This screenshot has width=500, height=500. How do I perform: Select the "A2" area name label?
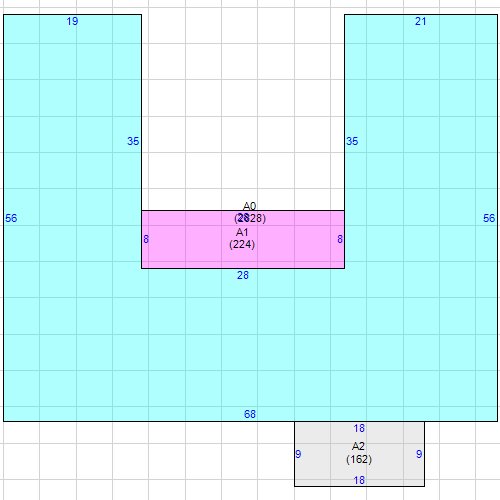pos(358,446)
